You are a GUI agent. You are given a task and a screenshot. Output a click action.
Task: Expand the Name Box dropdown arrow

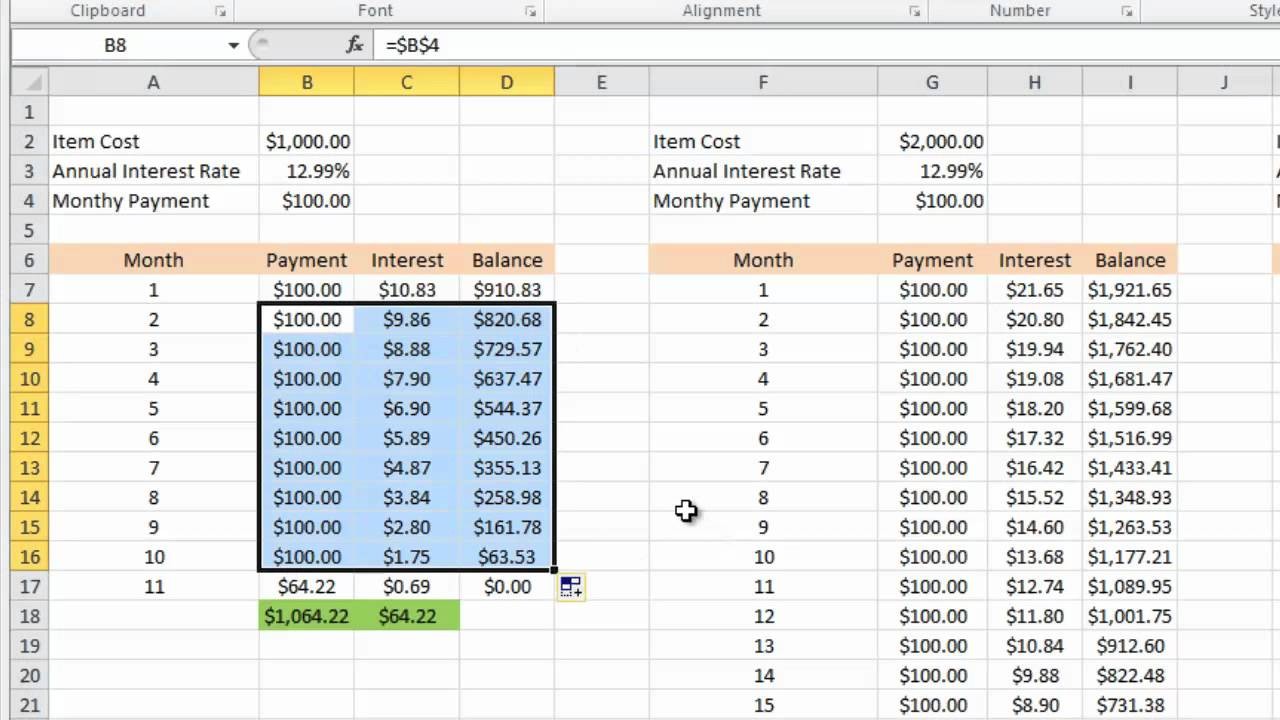[x=233, y=45]
